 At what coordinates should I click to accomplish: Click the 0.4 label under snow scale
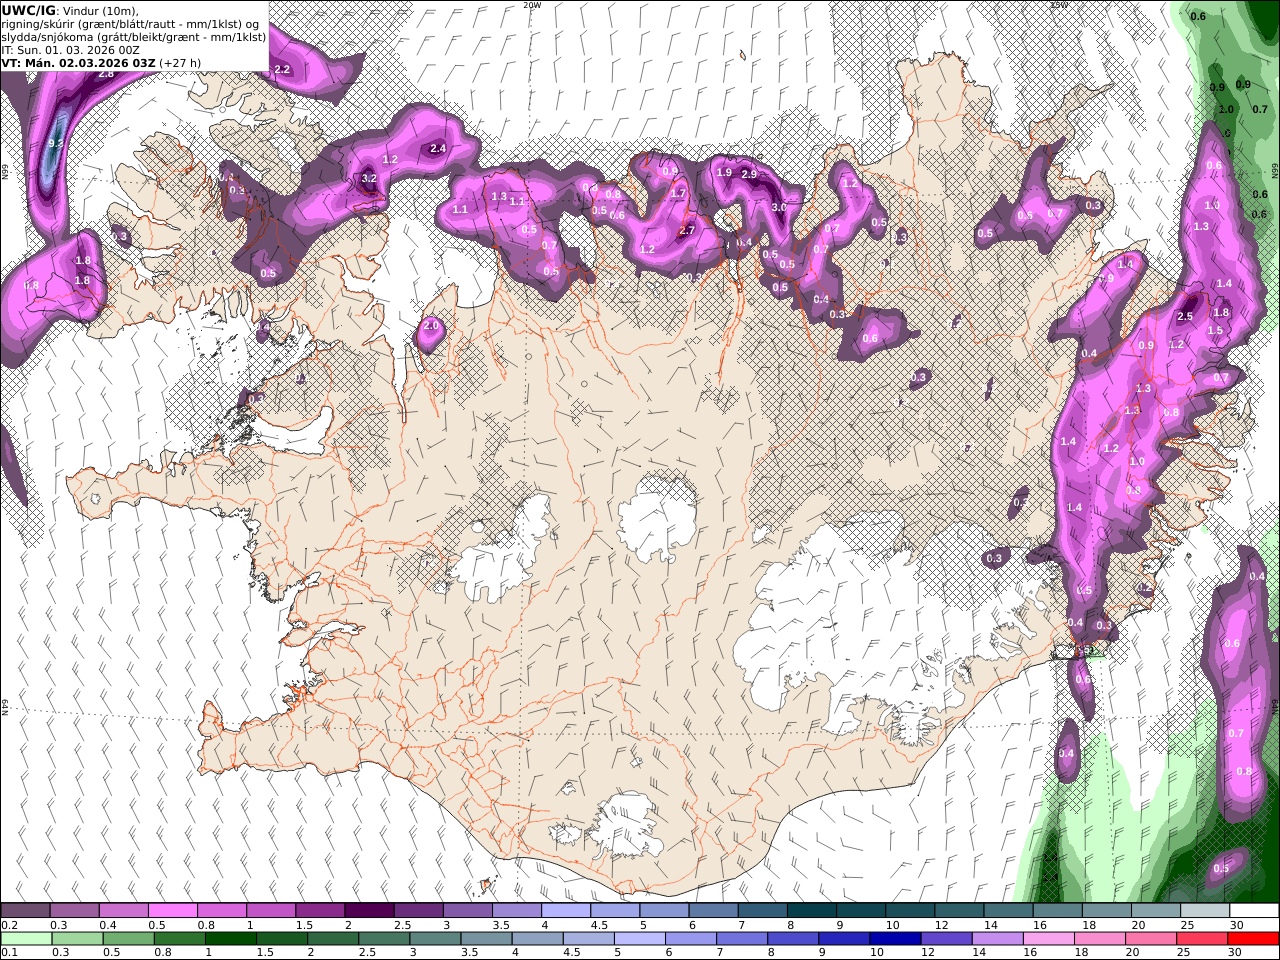point(107,925)
